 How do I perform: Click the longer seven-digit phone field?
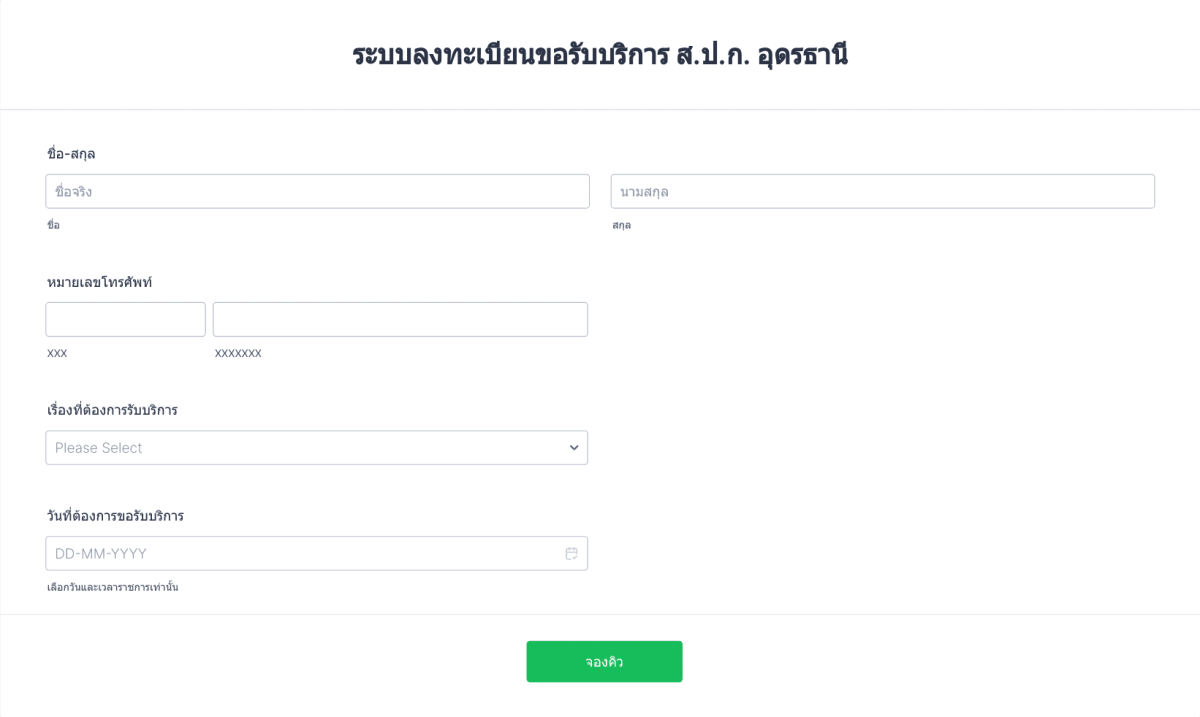click(399, 319)
